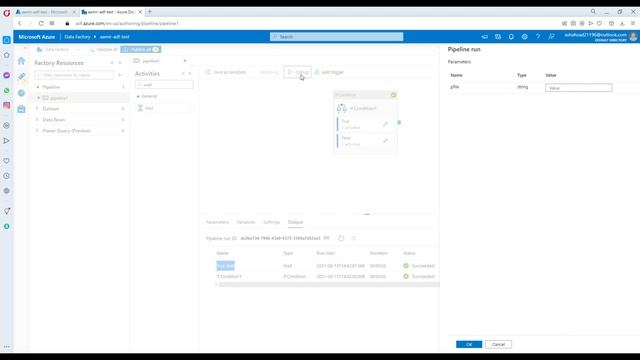The height and width of the screenshot is (360, 640).
Task: Click Succeeded status of If Condition row
Action: click(419, 276)
